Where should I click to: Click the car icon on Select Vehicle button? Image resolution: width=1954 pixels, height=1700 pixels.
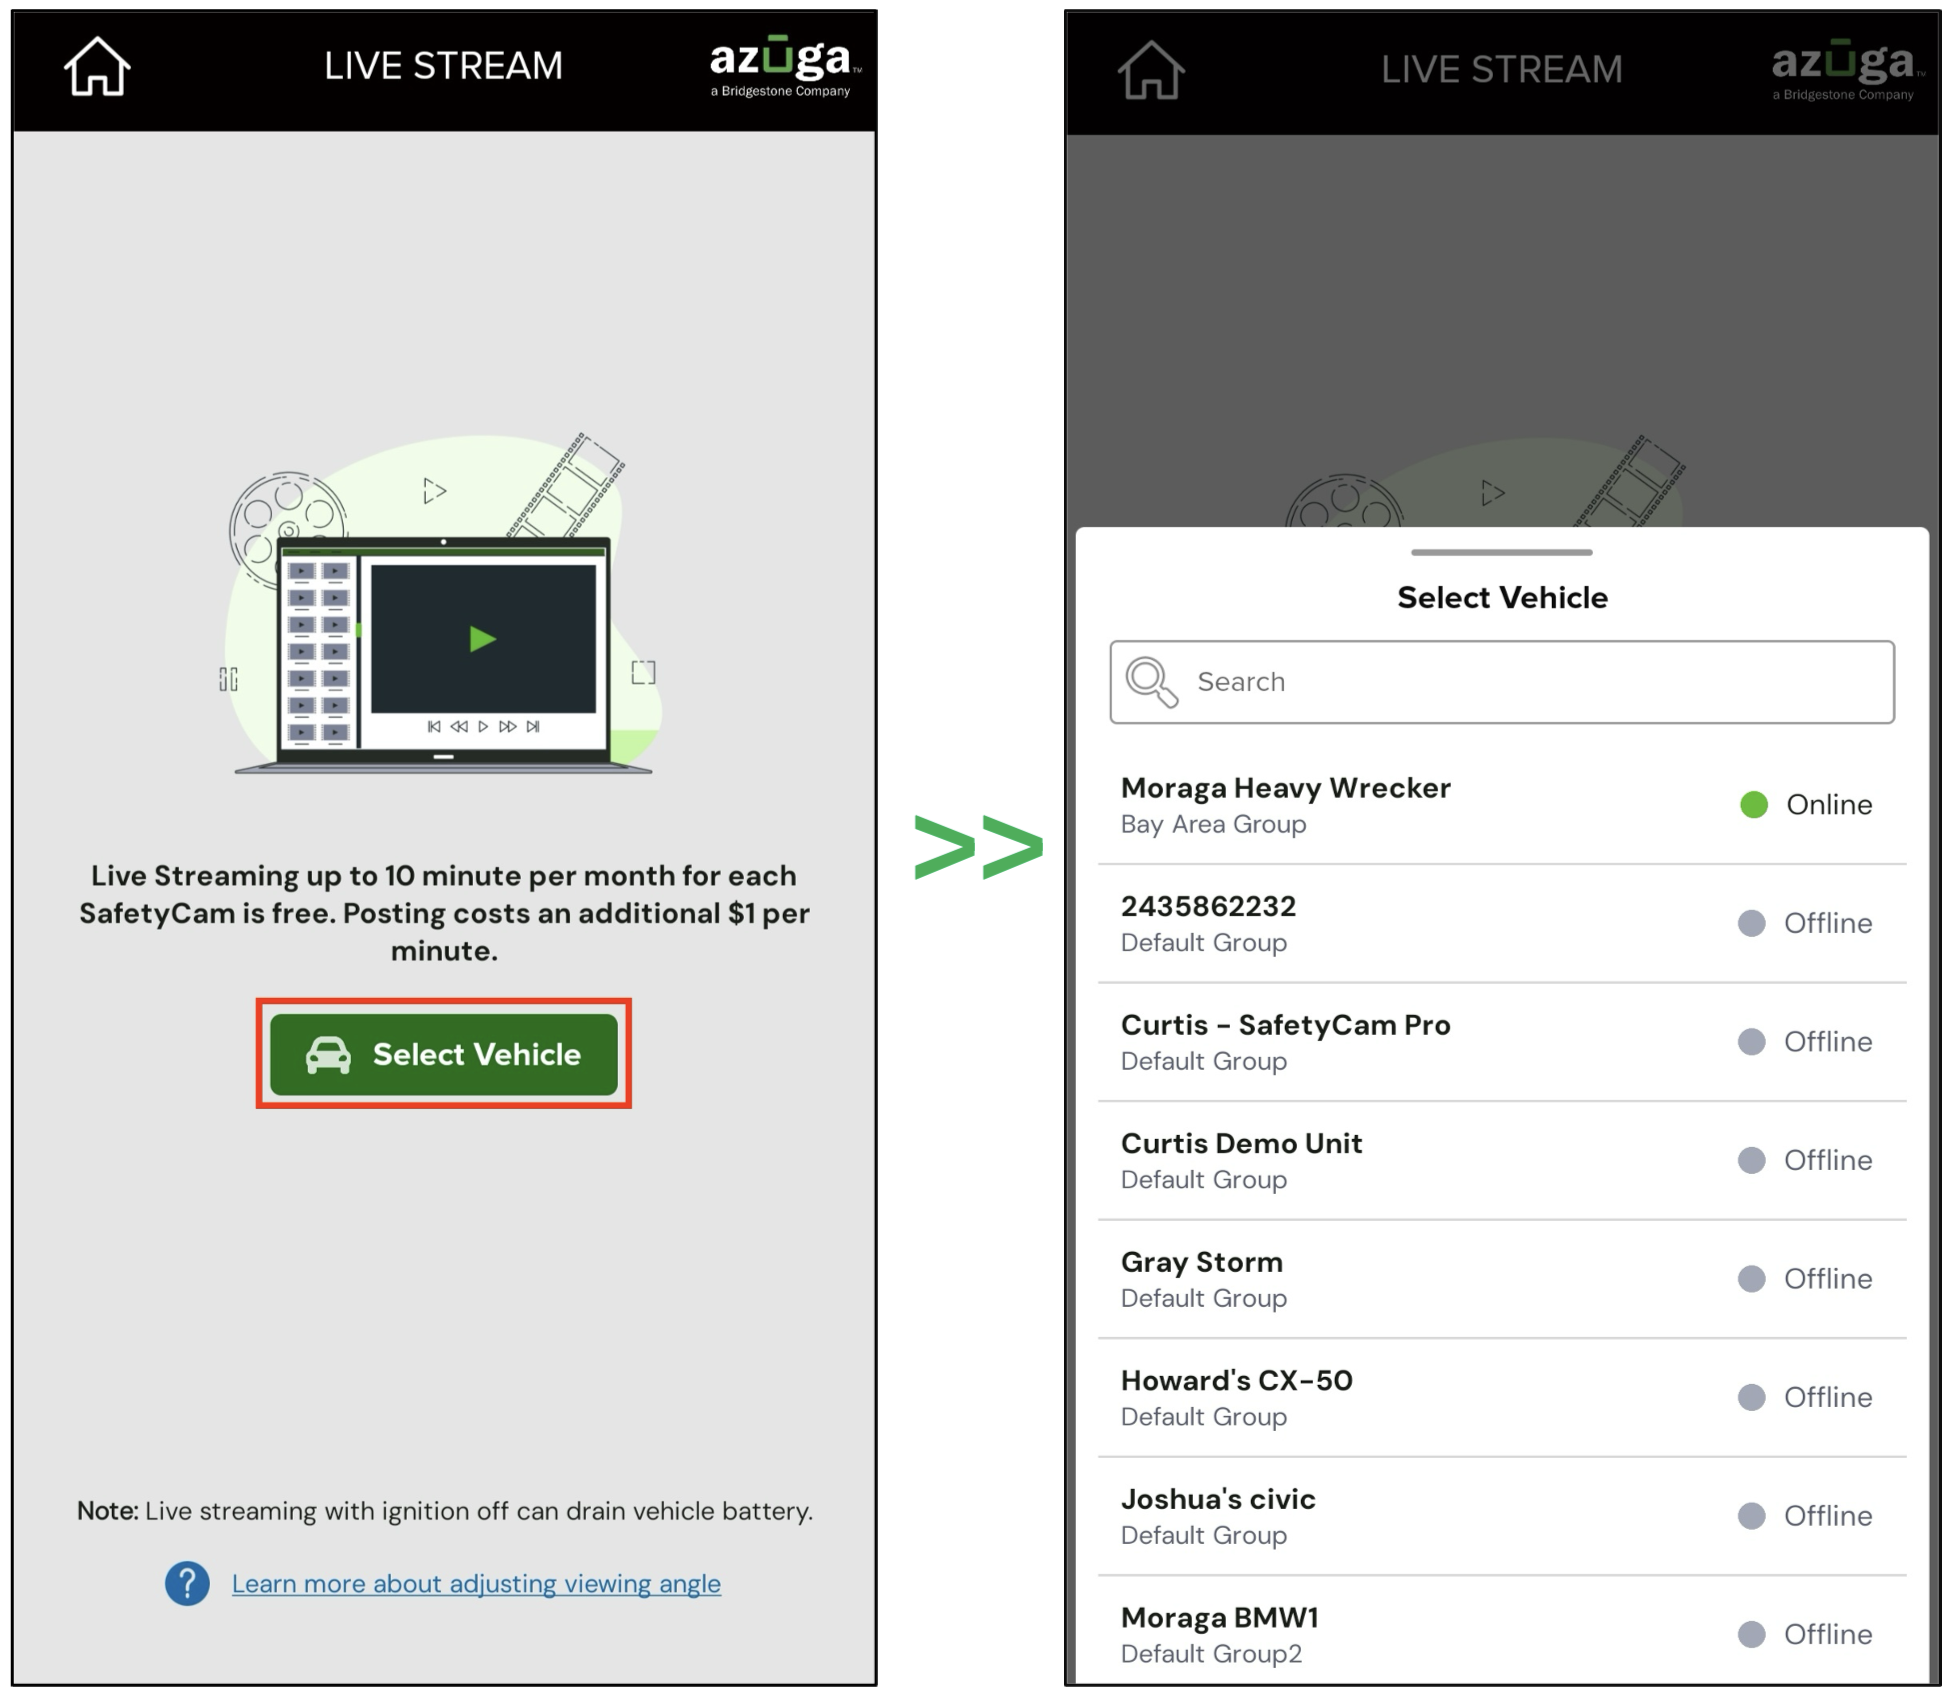click(328, 1055)
